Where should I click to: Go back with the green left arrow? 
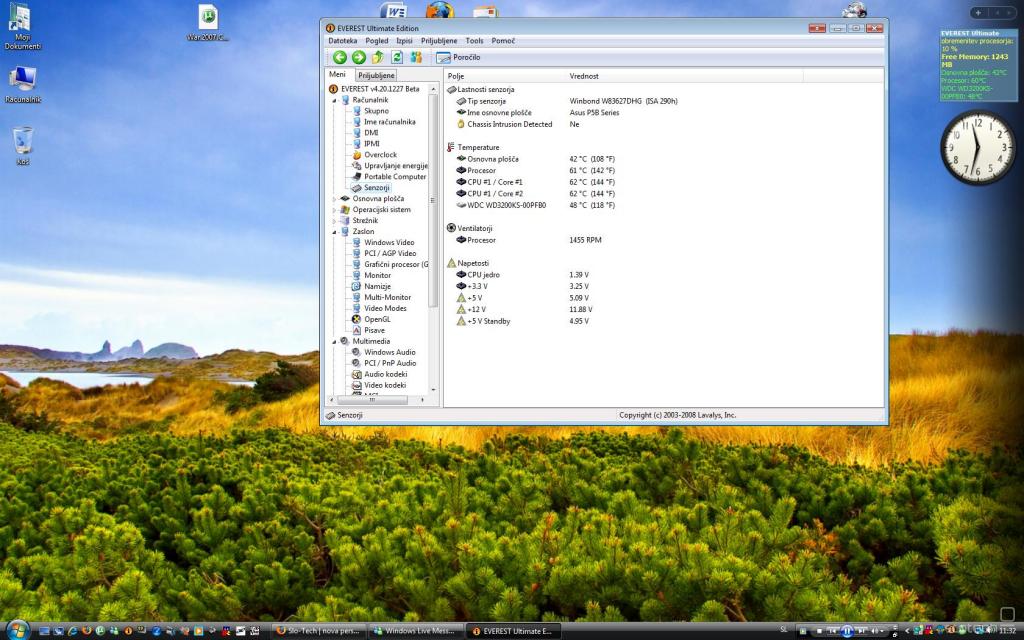pyautogui.click(x=340, y=57)
